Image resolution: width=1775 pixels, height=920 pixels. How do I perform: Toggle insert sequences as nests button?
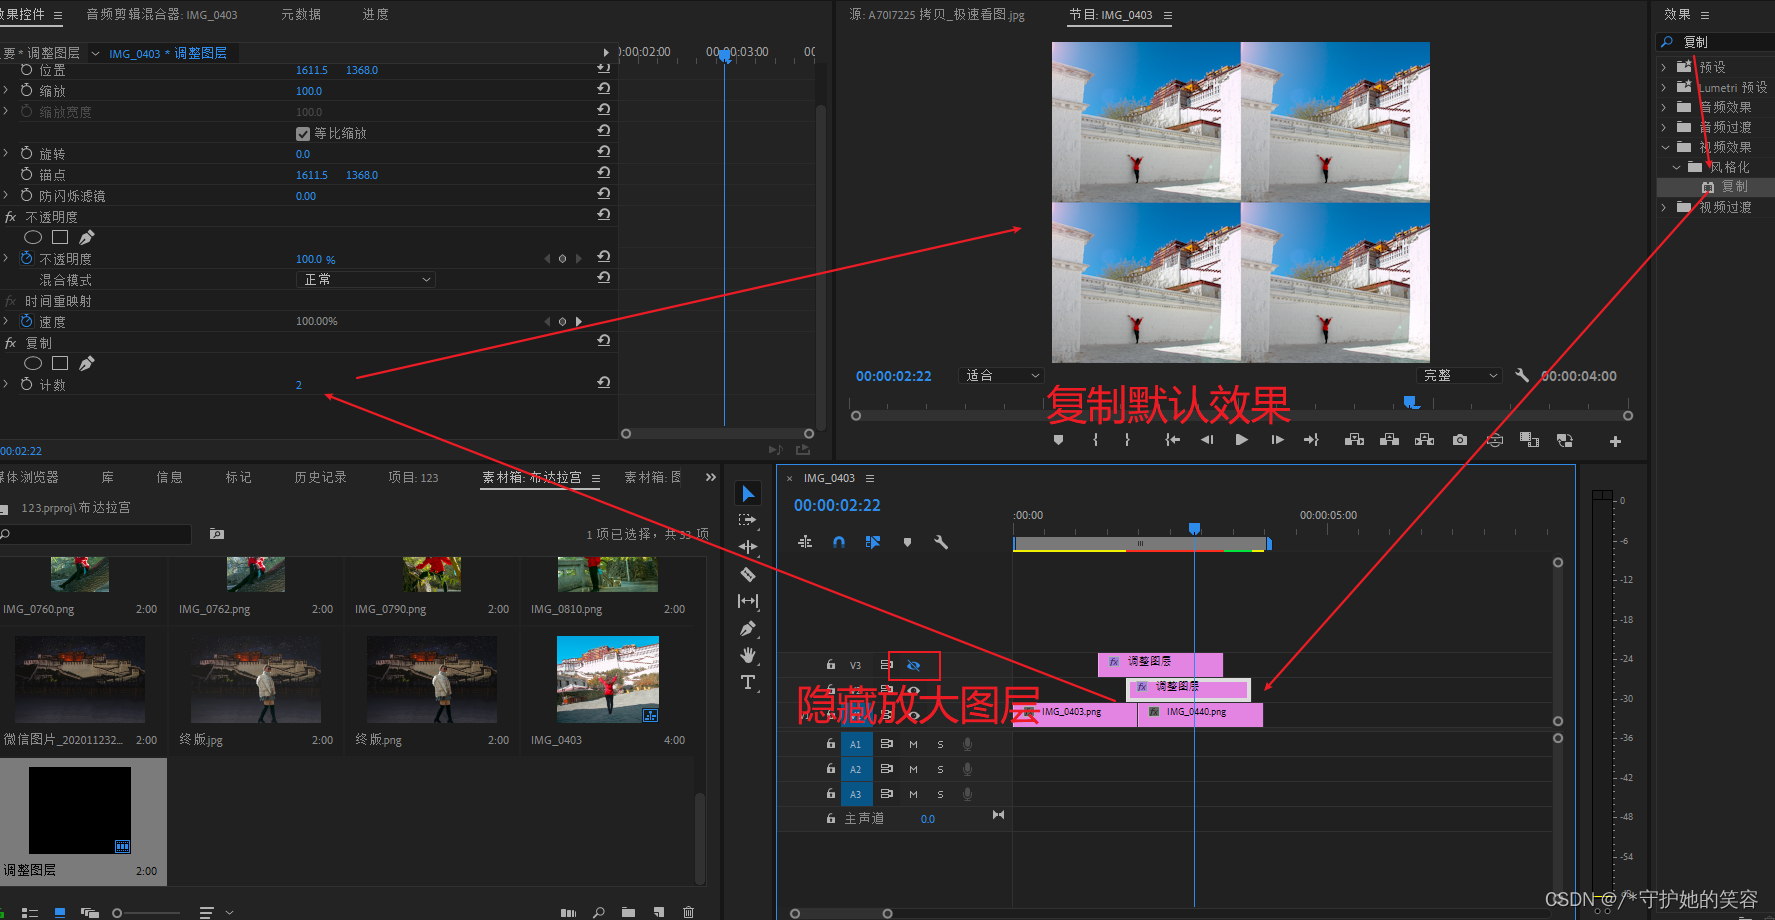(805, 542)
